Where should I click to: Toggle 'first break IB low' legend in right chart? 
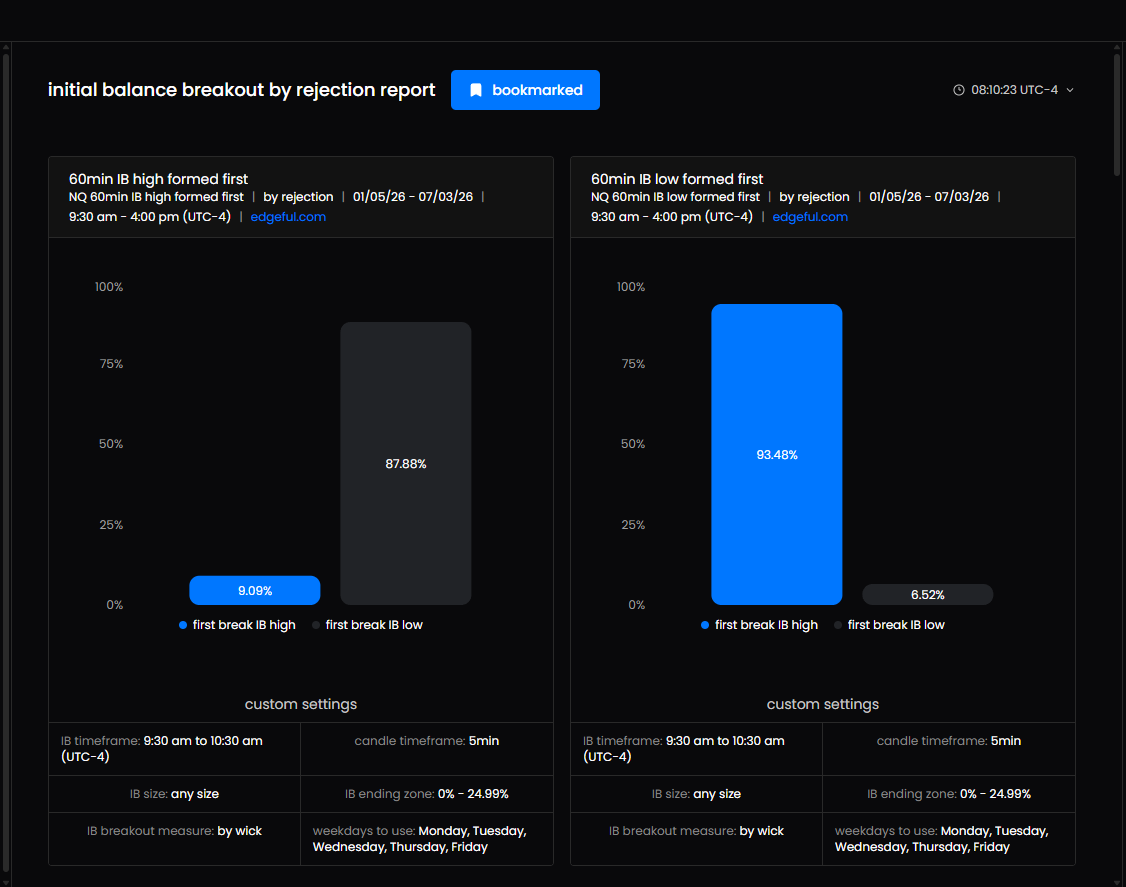point(890,625)
